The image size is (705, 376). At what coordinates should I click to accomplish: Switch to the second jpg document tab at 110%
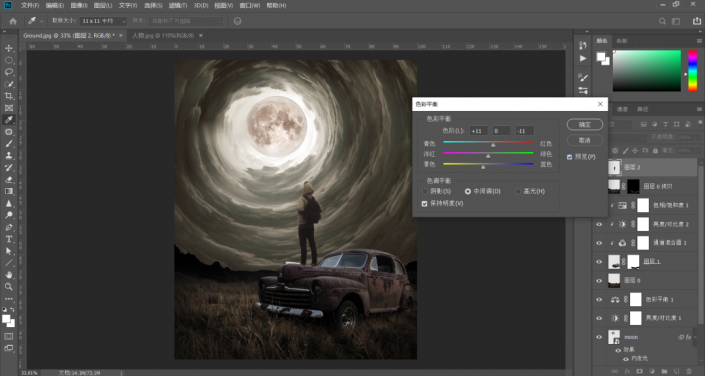(x=163, y=36)
